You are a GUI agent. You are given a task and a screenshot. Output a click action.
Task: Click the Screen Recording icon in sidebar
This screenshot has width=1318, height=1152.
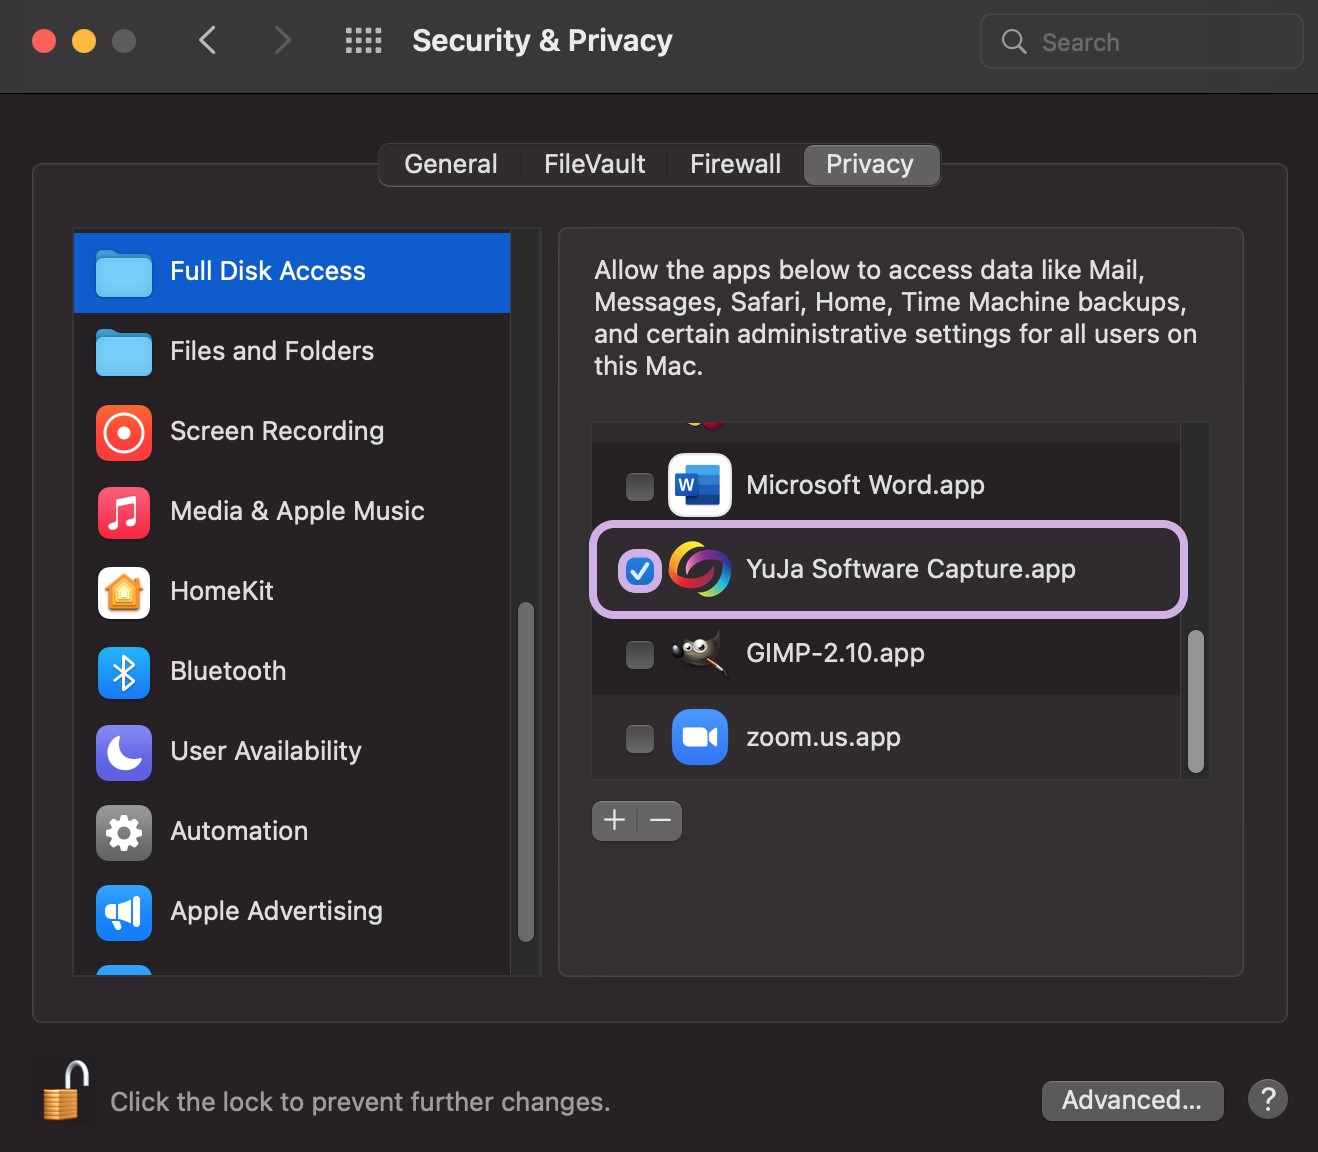coord(124,432)
